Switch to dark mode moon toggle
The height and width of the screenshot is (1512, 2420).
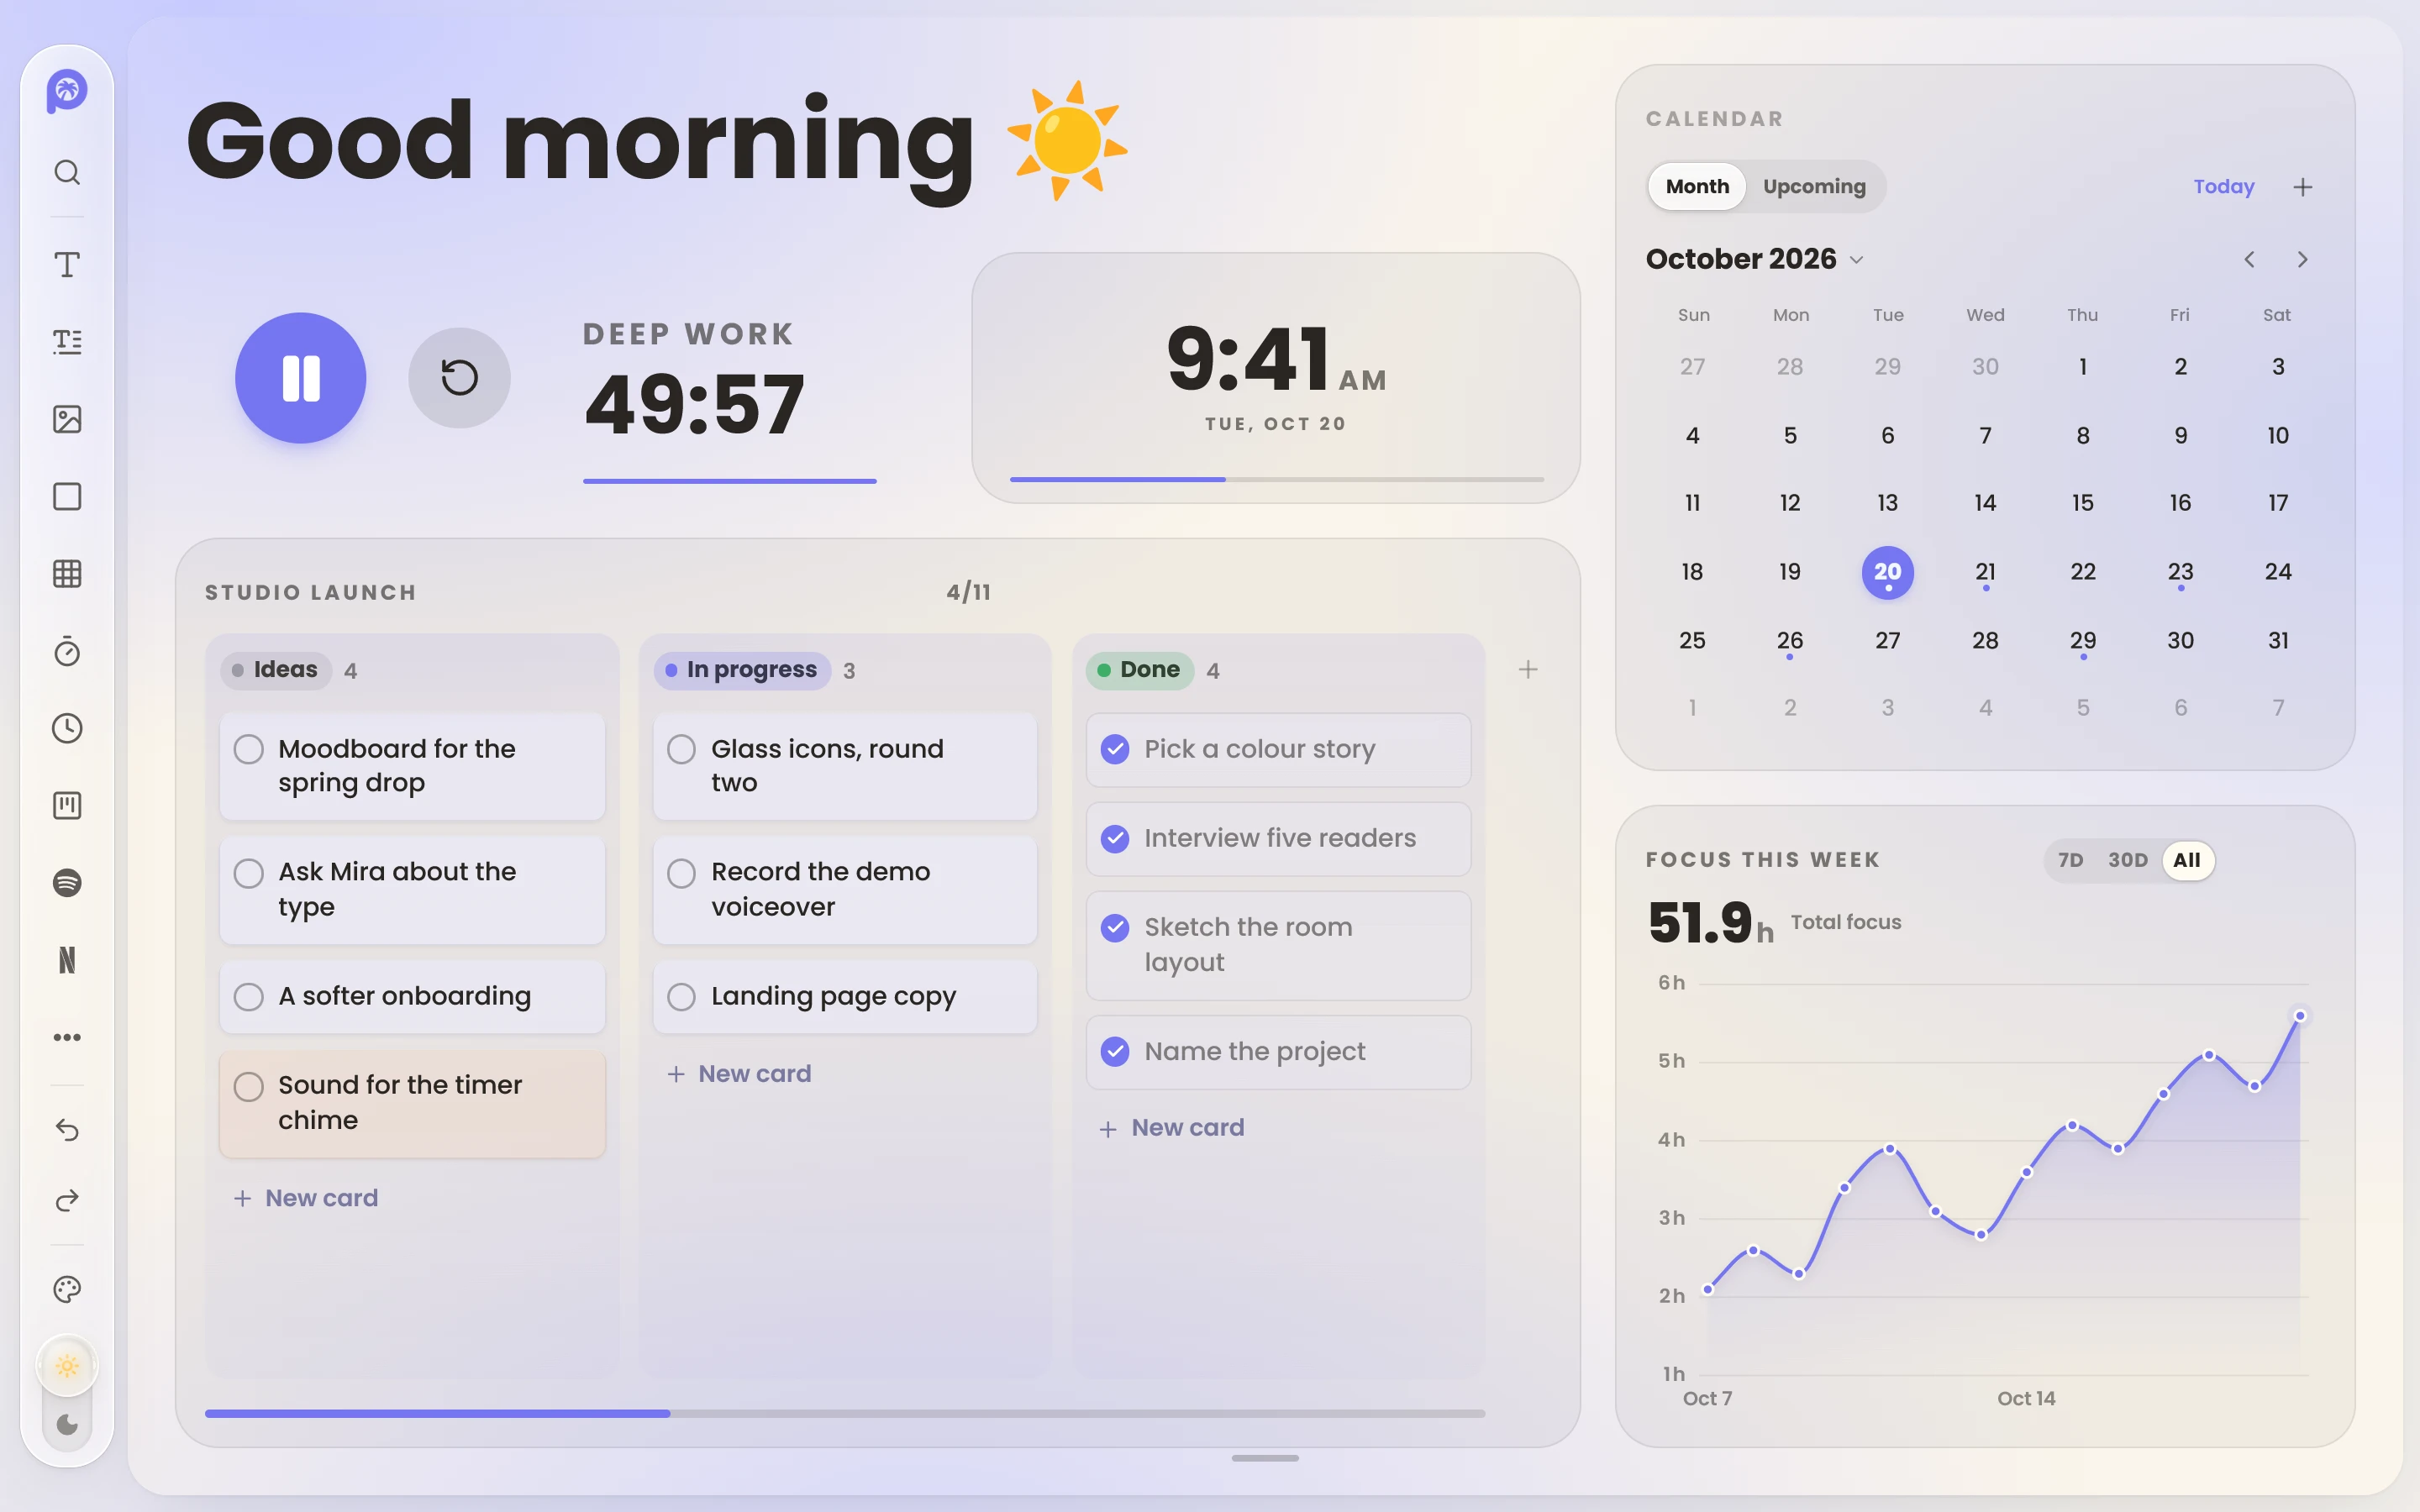67,1424
